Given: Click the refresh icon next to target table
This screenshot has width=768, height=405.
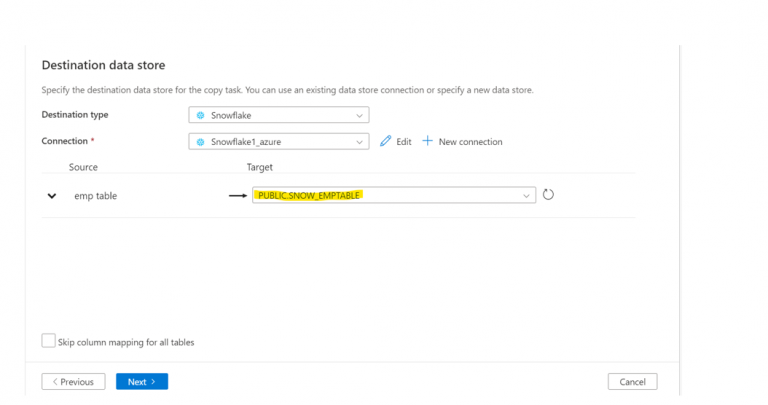Looking at the screenshot, I should coord(548,195).
